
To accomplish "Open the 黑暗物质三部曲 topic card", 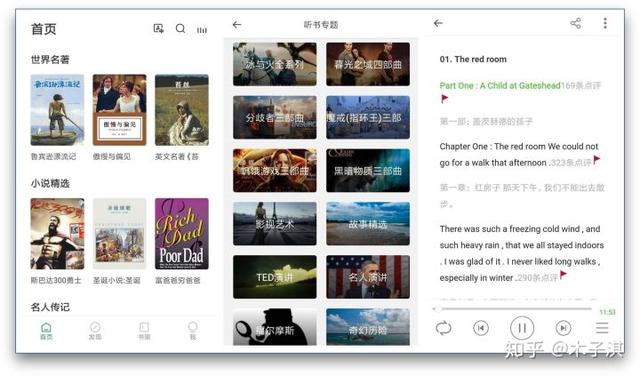I will point(368,171).
